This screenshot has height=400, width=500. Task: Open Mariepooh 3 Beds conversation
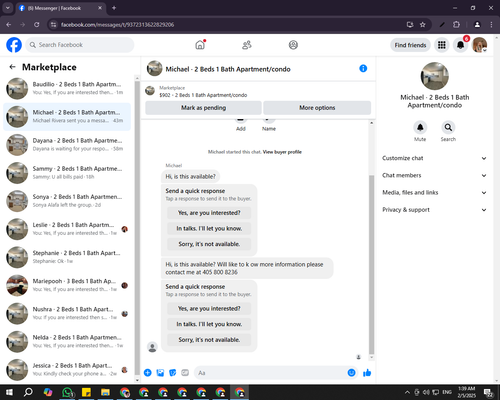point(67,285)
